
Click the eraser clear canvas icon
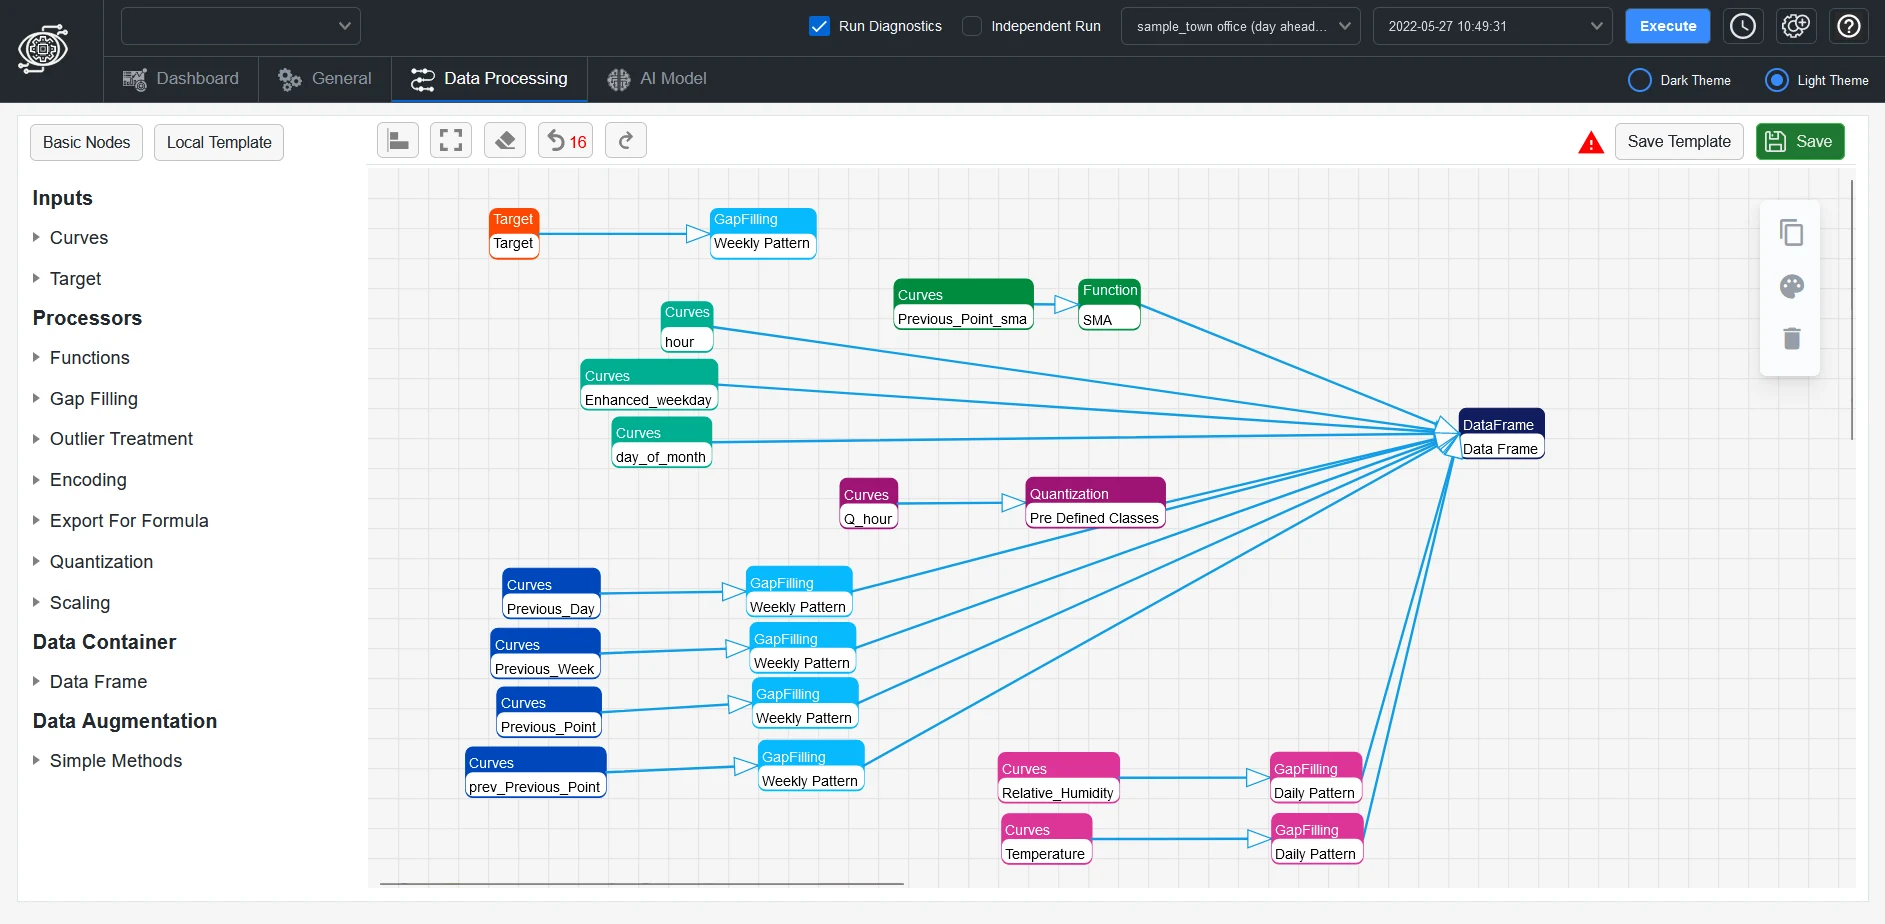(x=505, y=141)
